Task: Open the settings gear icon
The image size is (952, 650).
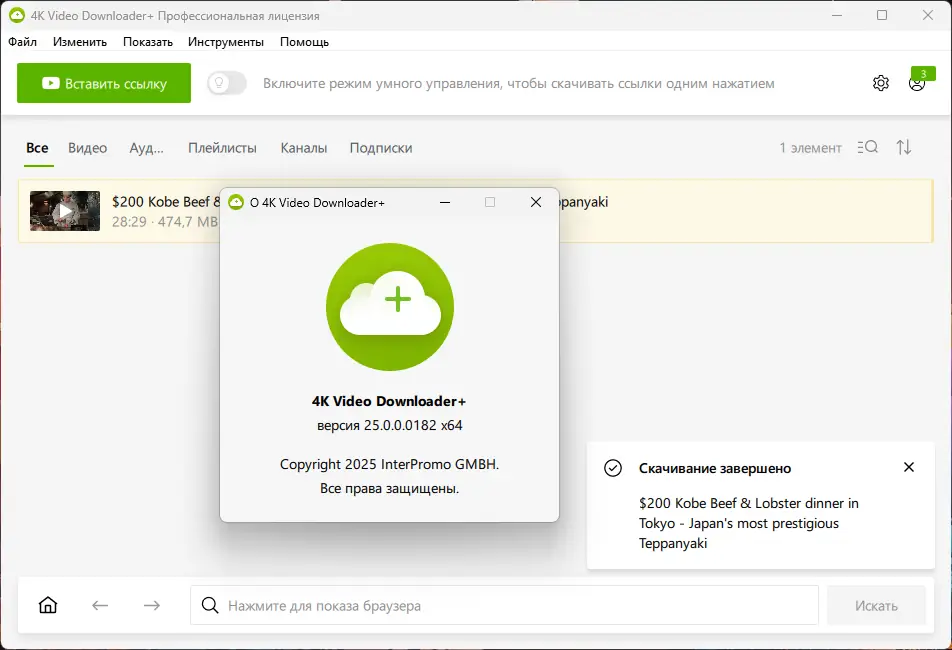Action: 880,83
